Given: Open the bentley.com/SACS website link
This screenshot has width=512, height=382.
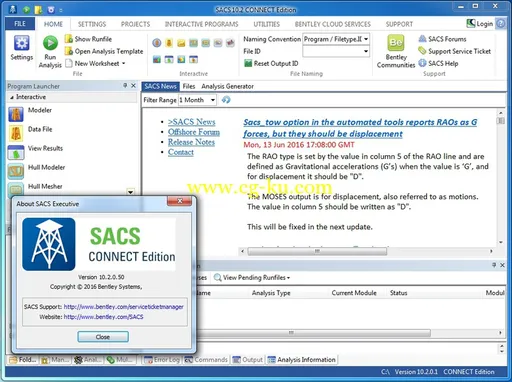Looking at the screenshot, I should click(x=103, y=317).
